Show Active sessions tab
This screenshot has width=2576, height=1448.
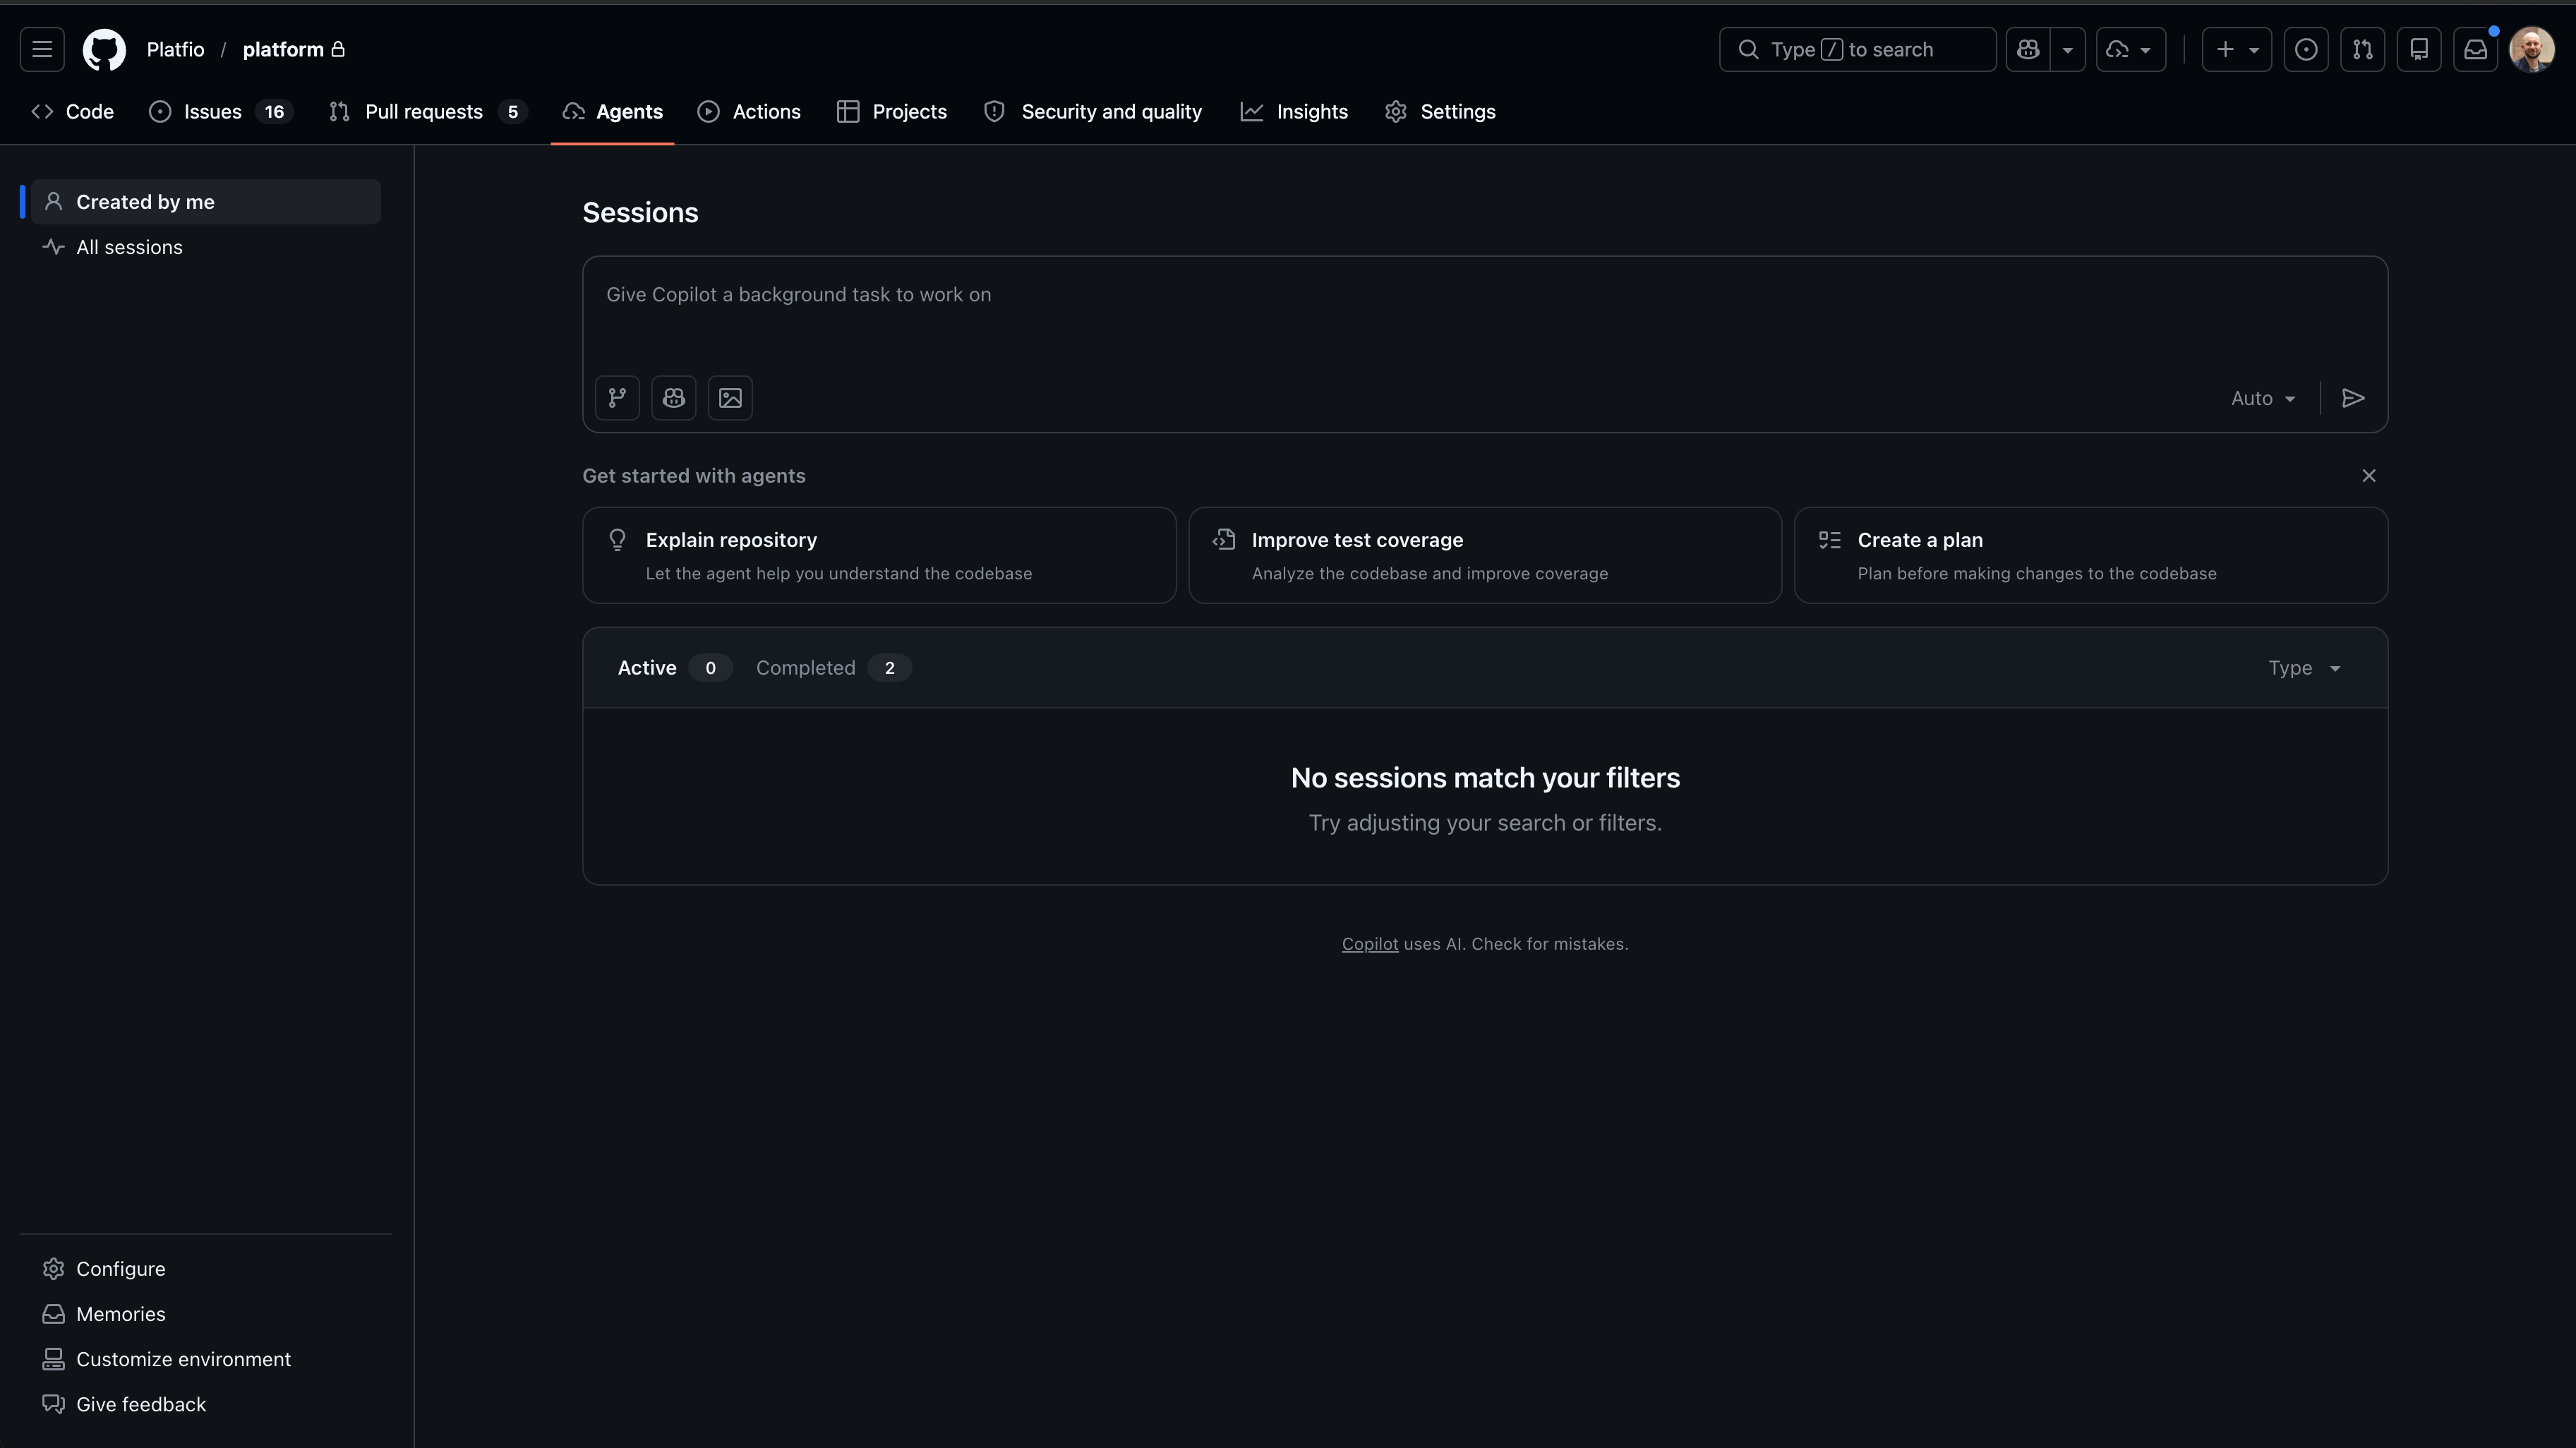point(673,668)
